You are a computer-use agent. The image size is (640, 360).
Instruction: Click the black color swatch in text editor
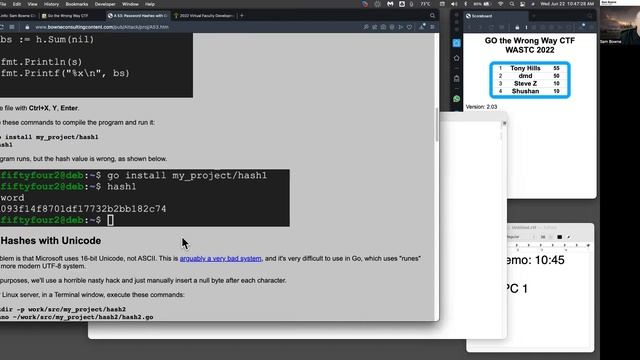tap(560, 237)
